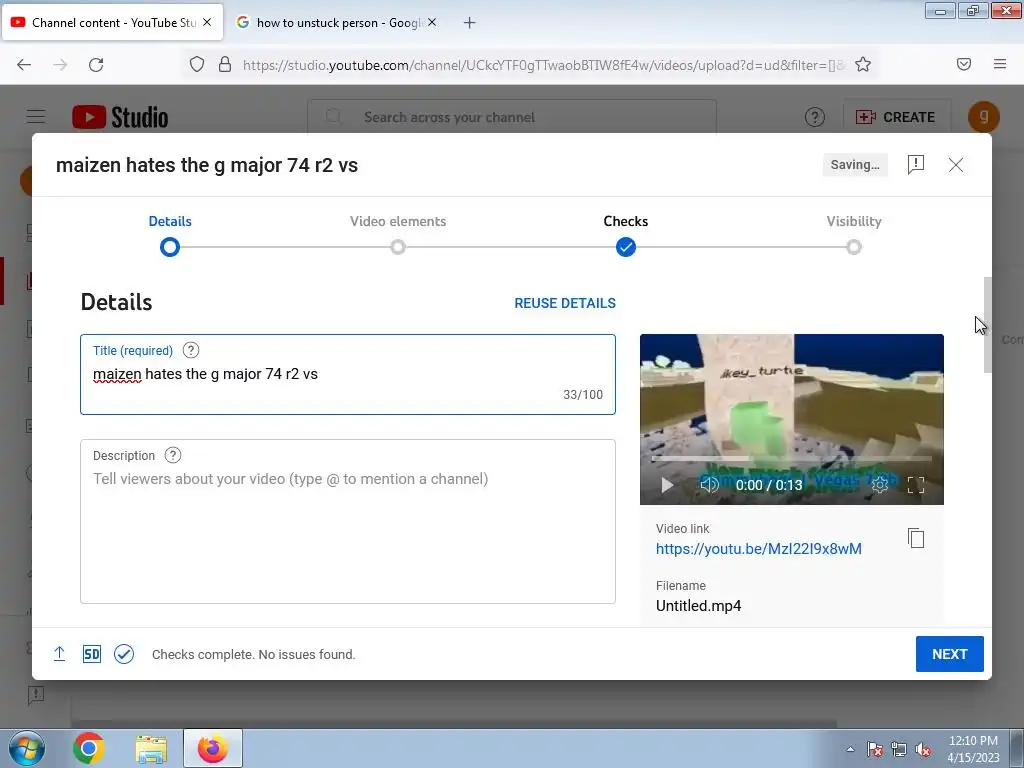This screenshot has height=768, width=1024.
Task: Click the YouTube Studio logo
Action: 120,117
